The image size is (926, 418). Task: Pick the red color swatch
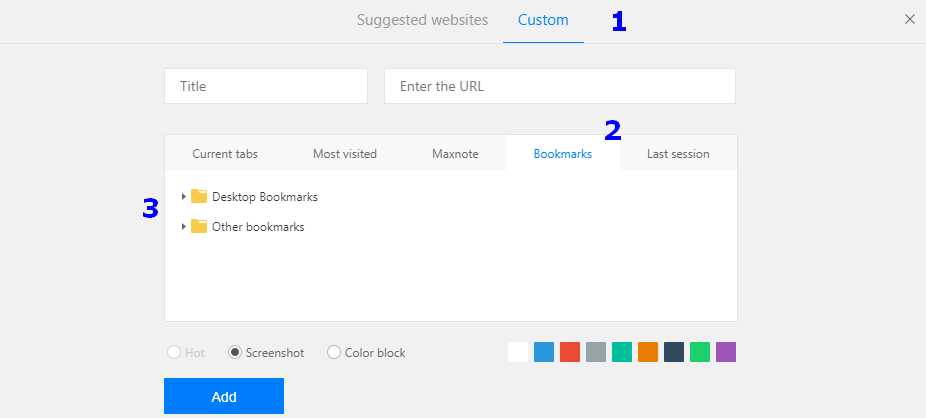pyautogui.click(x=570, y=352)
